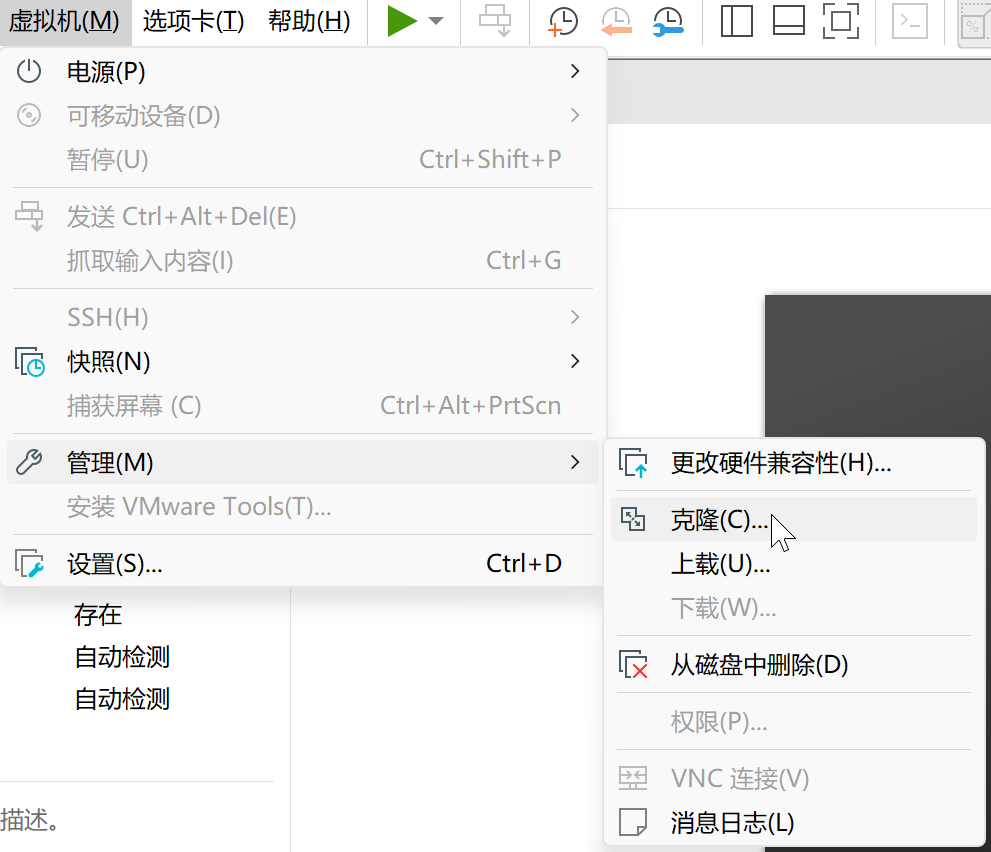Toggle the thumbnail bar layout icon
Screen dimensions: 991x852
(789, 21)
